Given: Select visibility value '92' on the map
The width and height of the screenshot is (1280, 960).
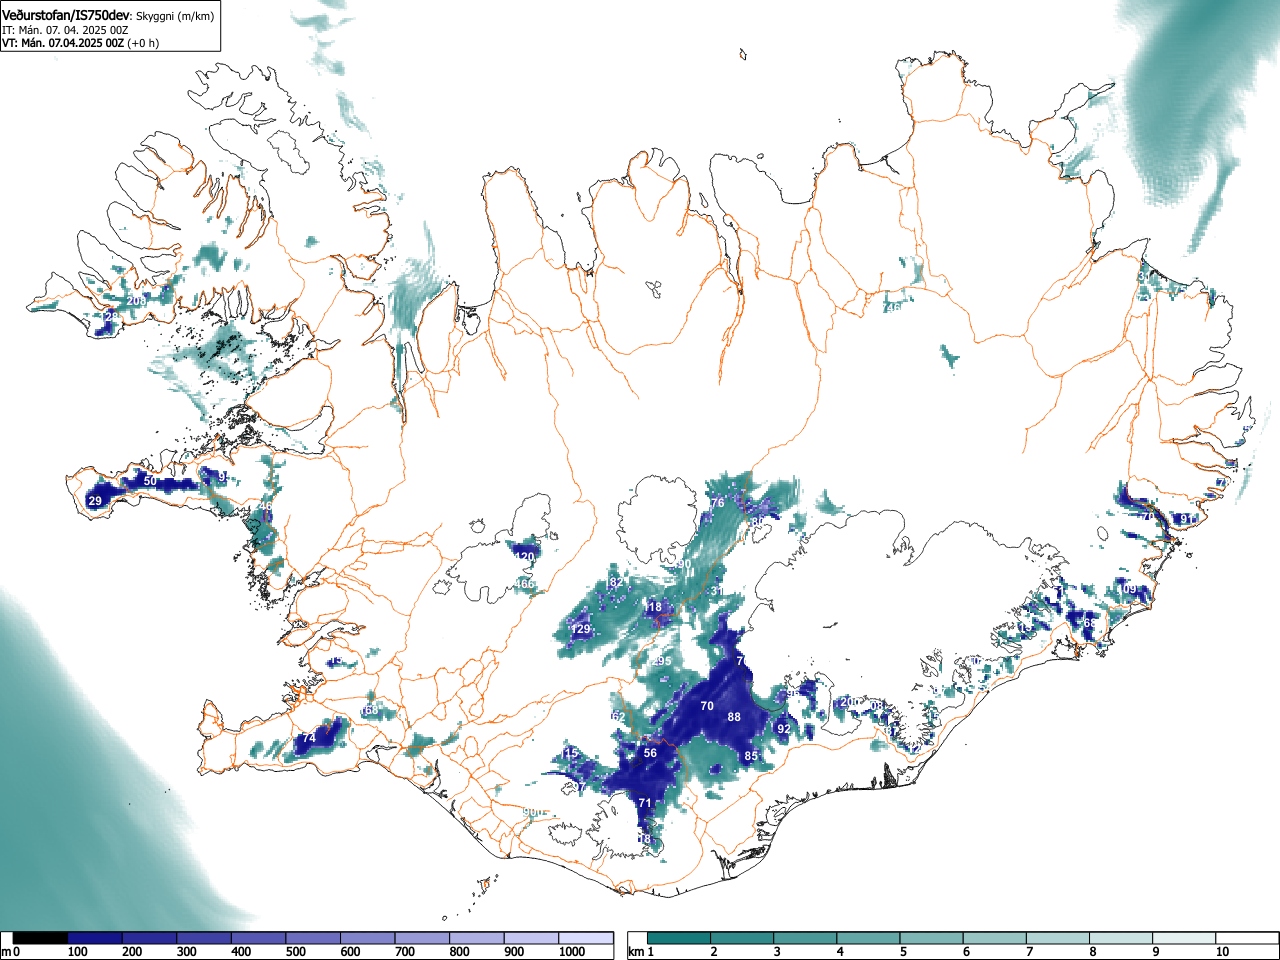Looking at the screenshot, I should [784, 729].
